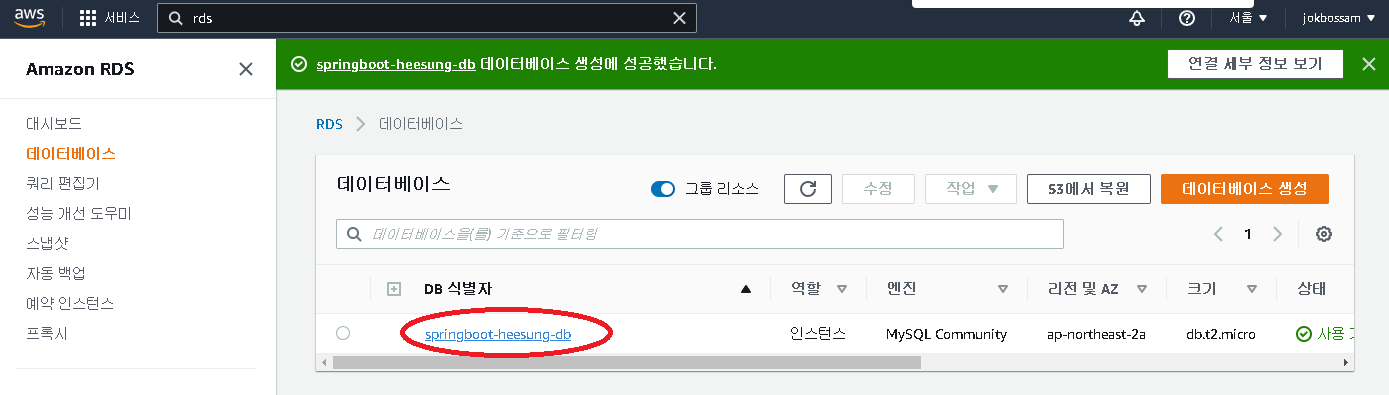Open 예약 인스턴스 in sidebar
Screen dimensions: 1389x395
70,303
